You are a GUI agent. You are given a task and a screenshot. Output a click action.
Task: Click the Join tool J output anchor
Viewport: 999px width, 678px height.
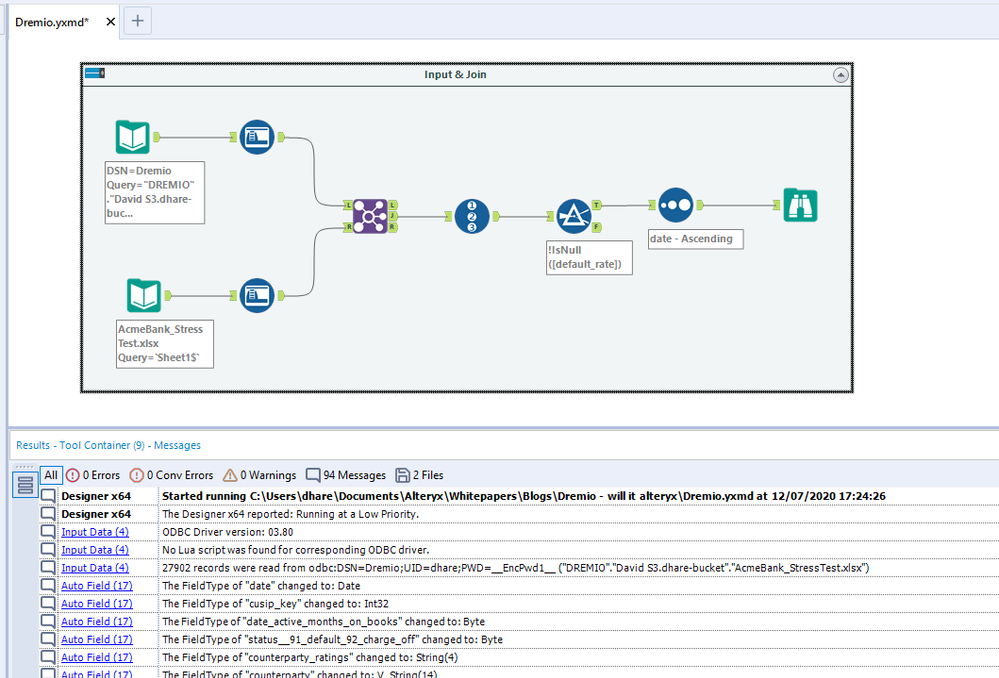click(x=393, y=216)
